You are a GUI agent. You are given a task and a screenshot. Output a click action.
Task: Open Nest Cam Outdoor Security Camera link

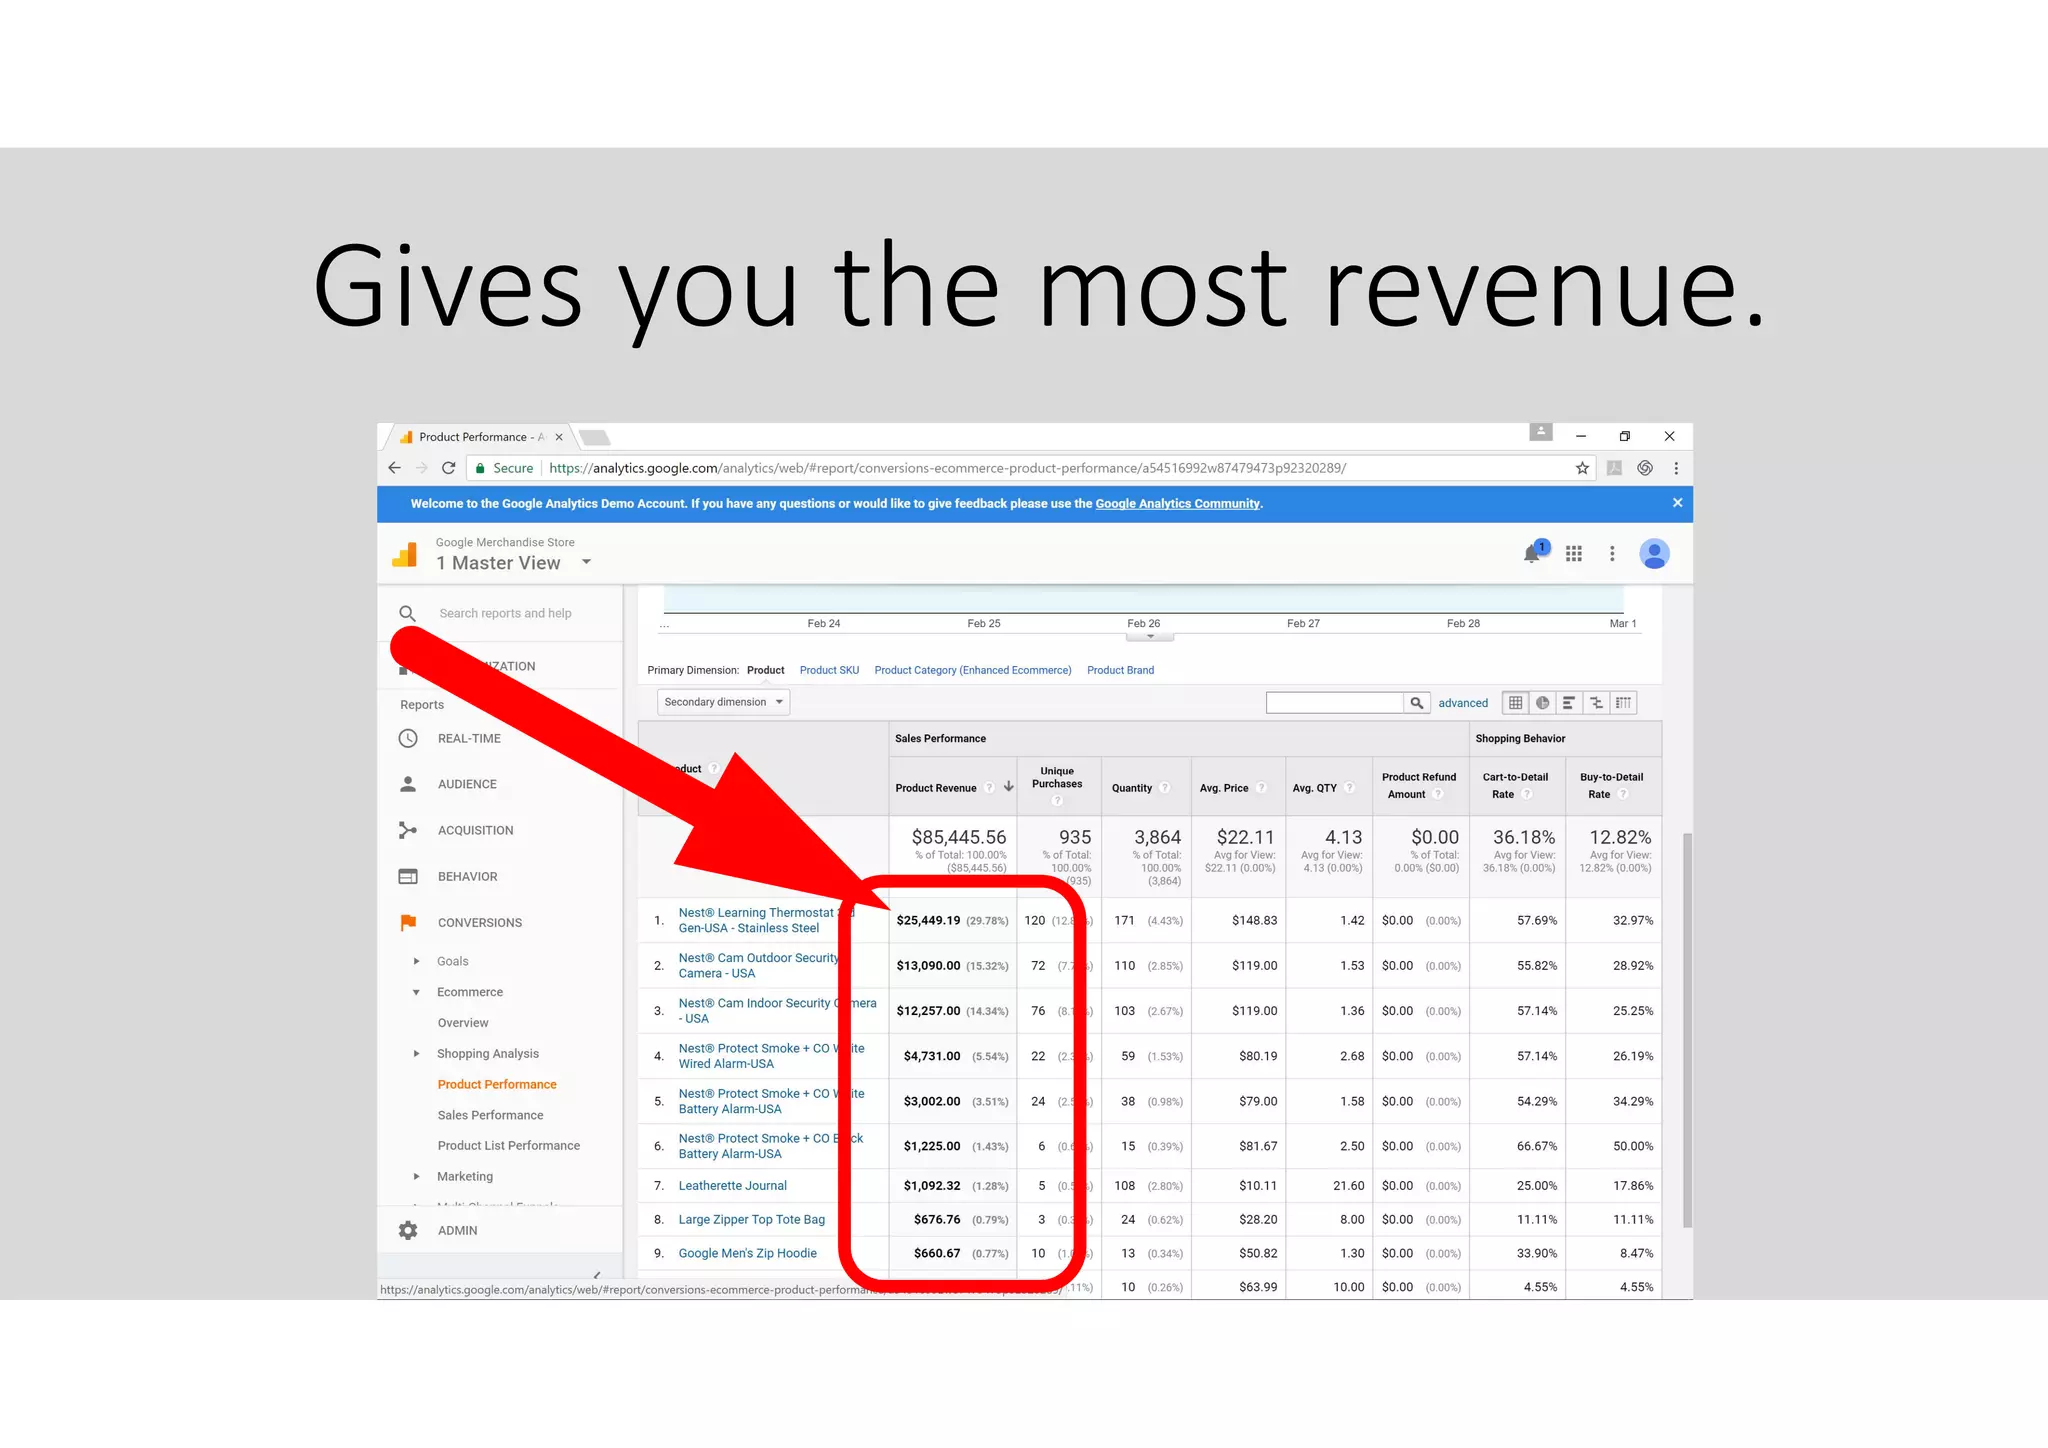[x=758, y=965]
